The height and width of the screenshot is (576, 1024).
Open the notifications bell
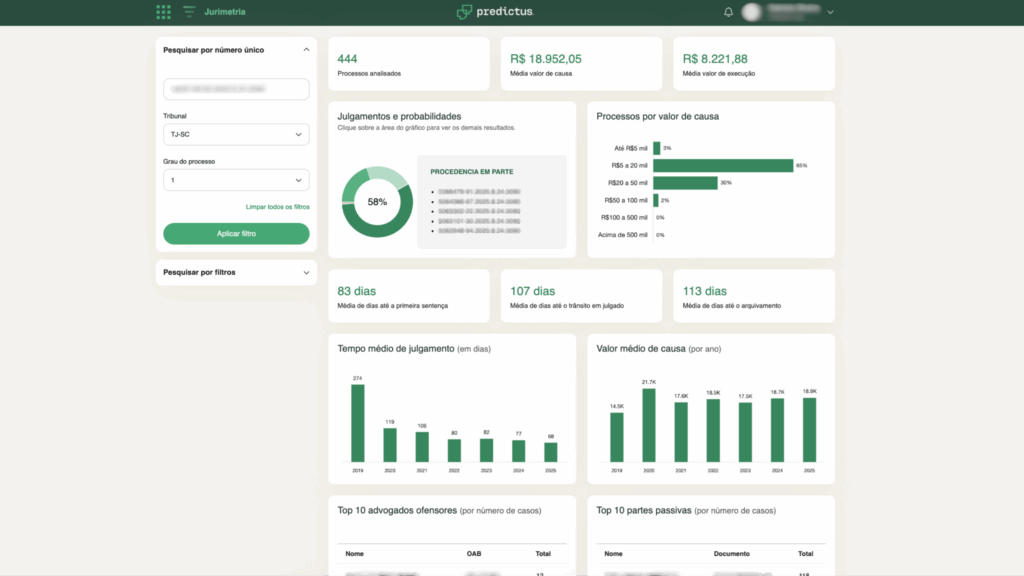point(728,12)
